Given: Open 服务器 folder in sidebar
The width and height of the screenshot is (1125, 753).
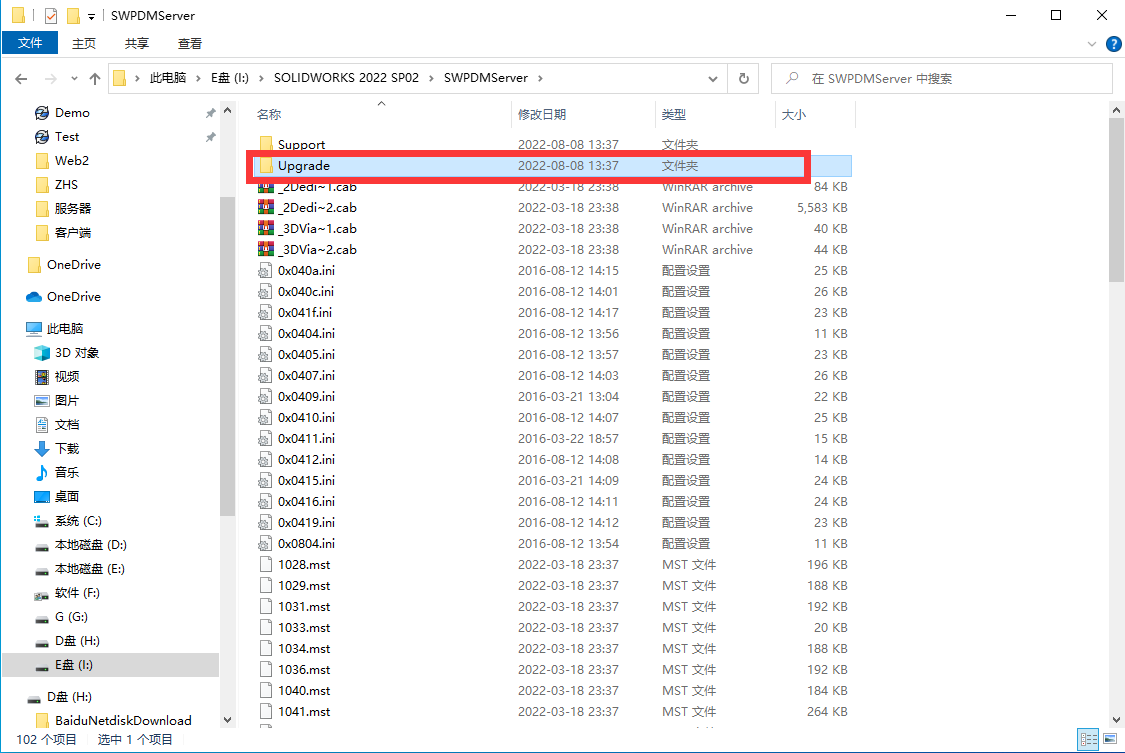Looking at the screenshot, I should (x=72, y=209).
